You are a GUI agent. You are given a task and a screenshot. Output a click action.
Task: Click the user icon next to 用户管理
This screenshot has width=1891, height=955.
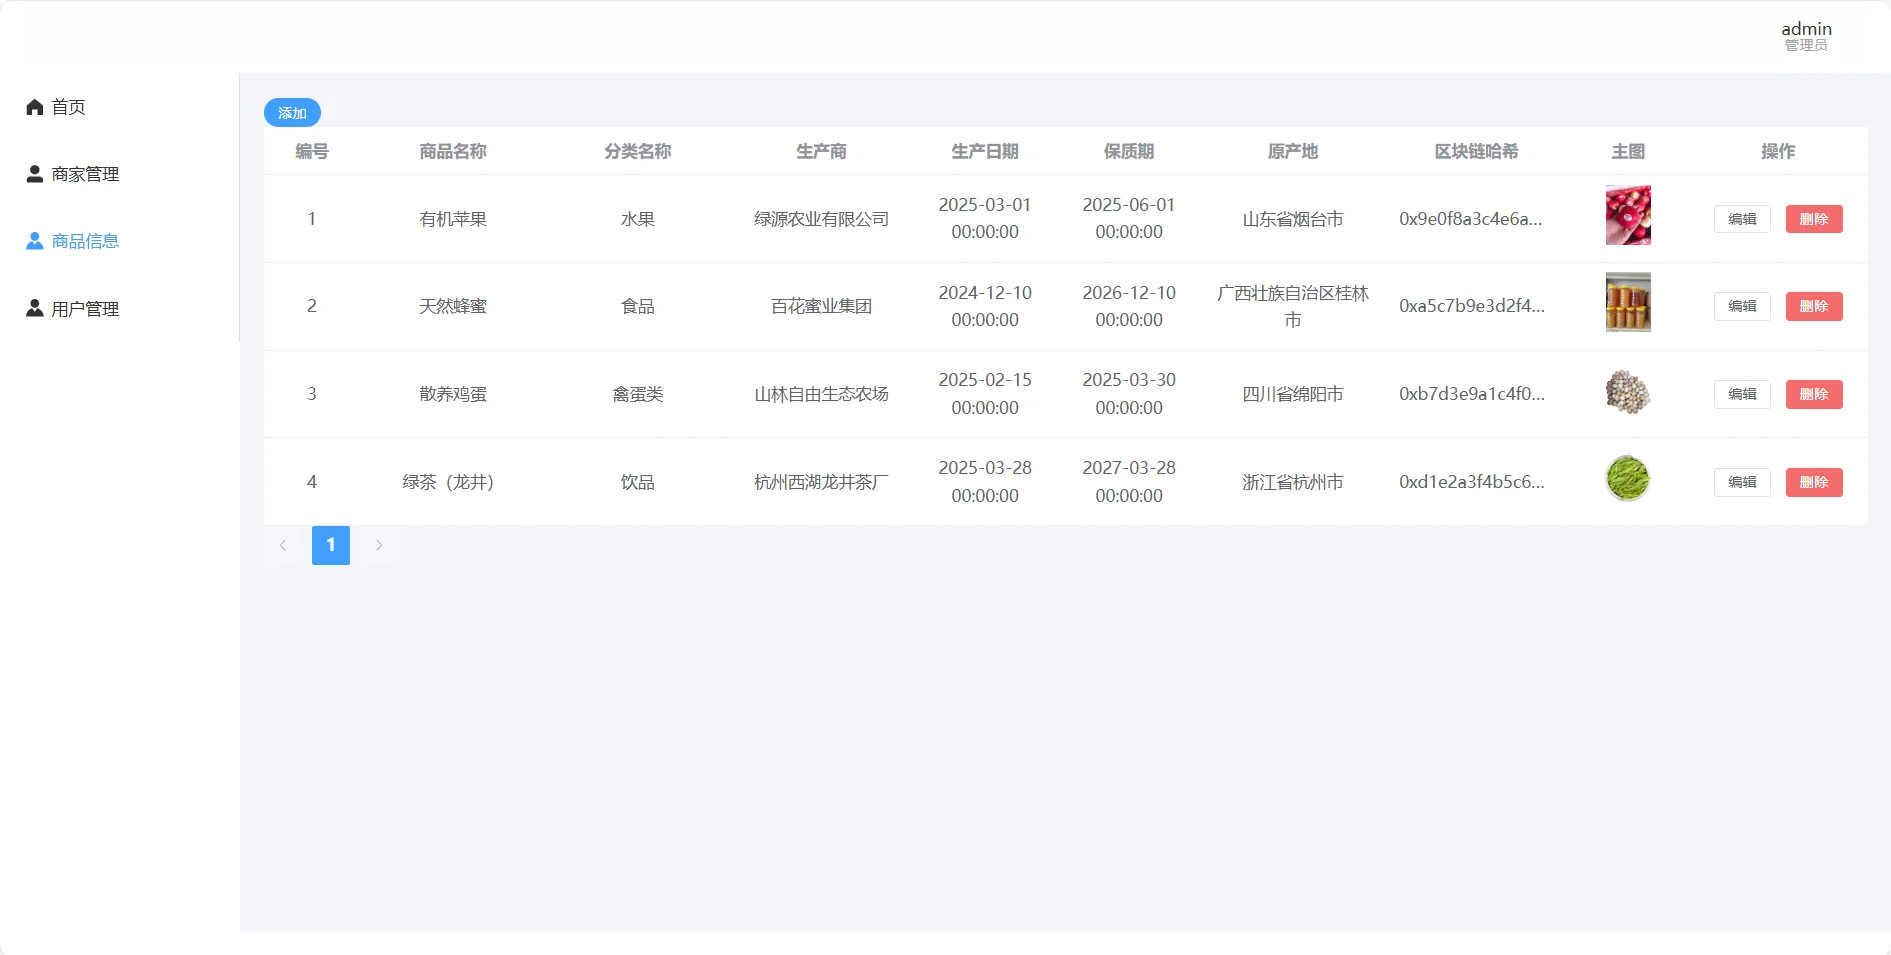(33, 308)
